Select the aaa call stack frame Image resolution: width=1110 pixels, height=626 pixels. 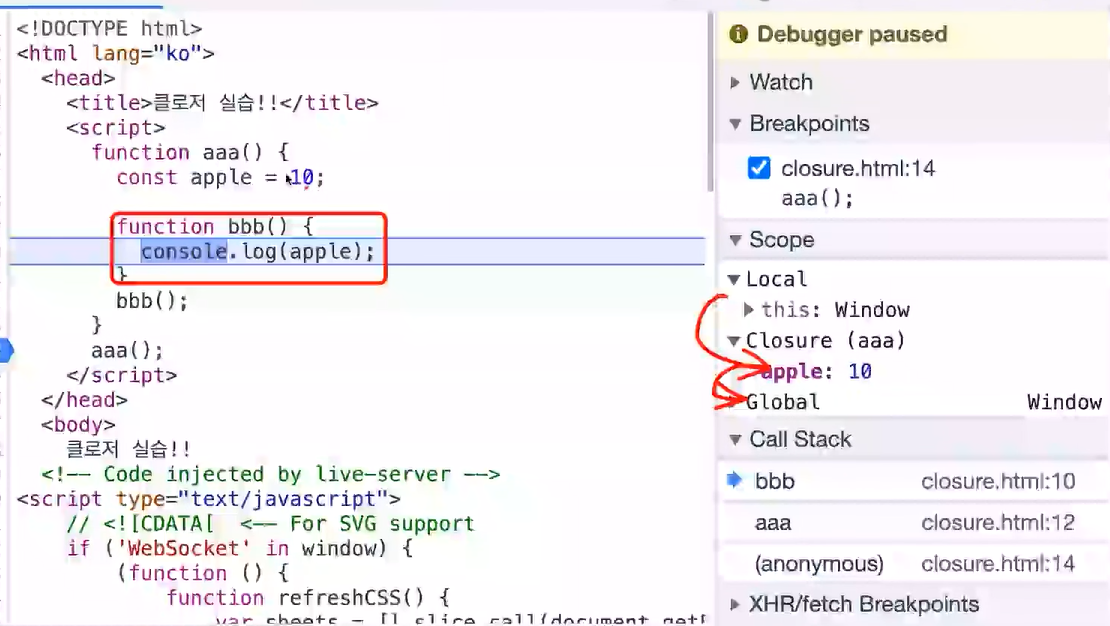pyautogui.click(x=915, y=523)
